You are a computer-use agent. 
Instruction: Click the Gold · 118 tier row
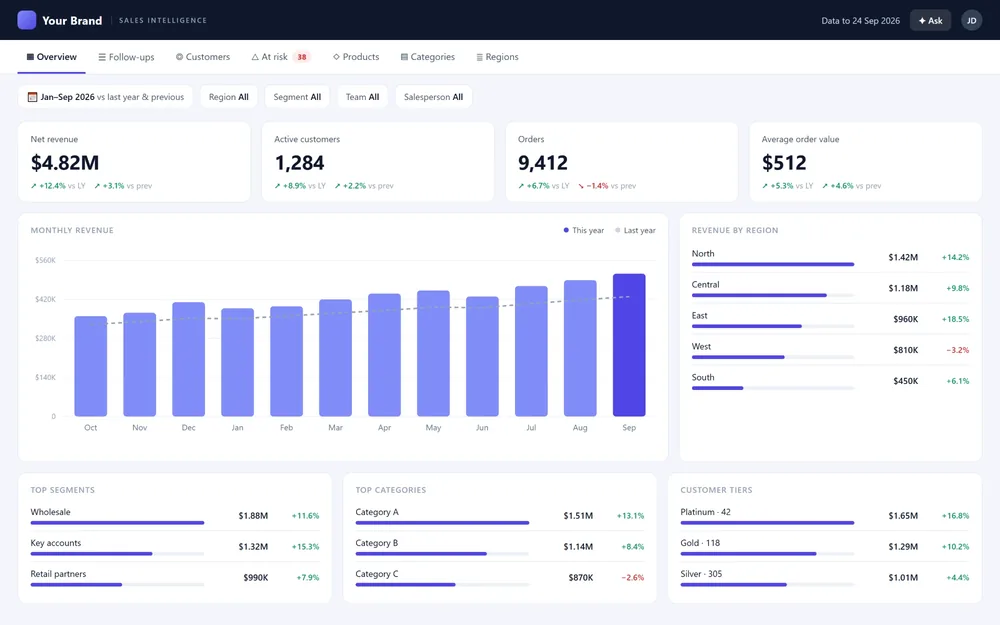[825, 547]
